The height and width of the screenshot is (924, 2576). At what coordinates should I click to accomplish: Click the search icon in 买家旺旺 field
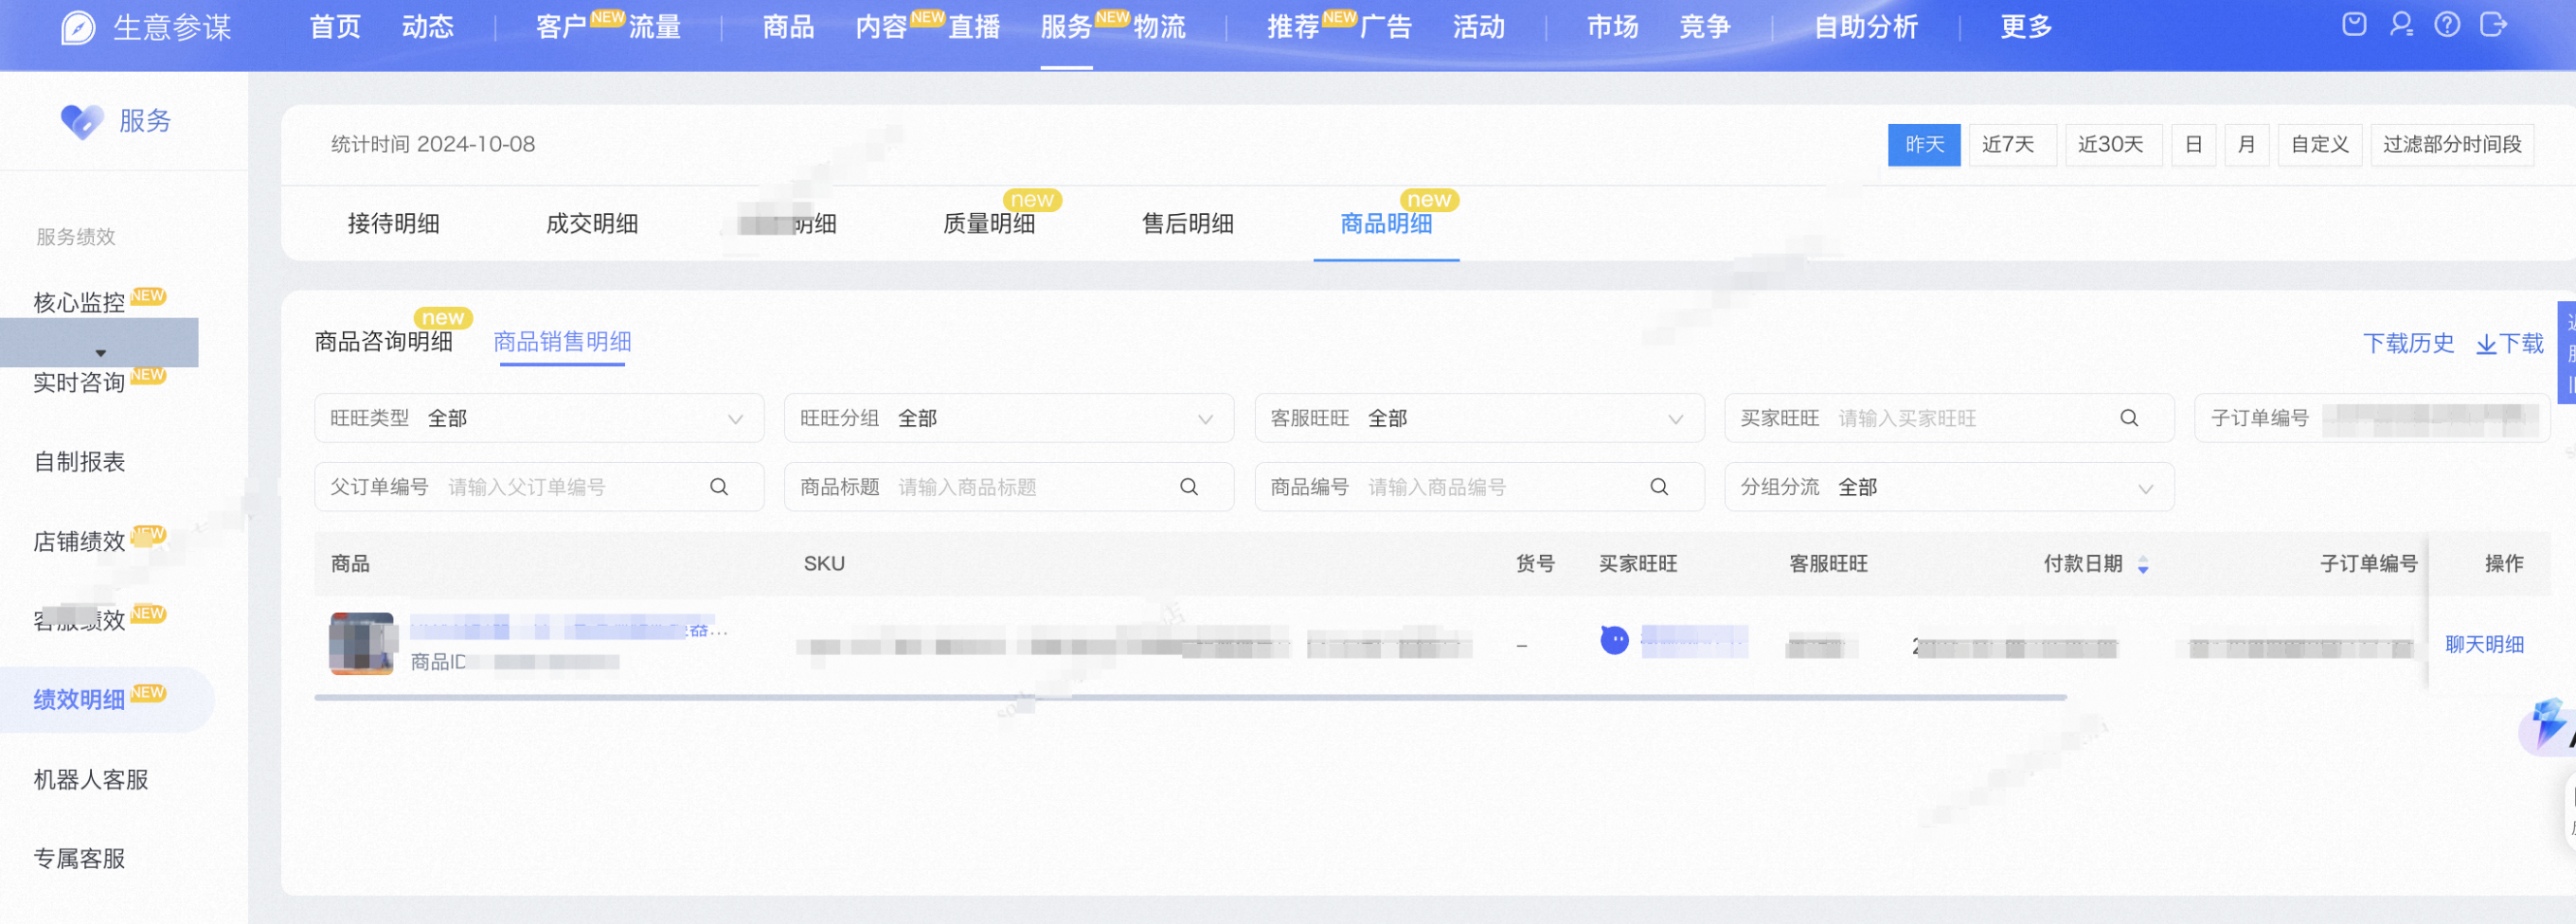2129,418
